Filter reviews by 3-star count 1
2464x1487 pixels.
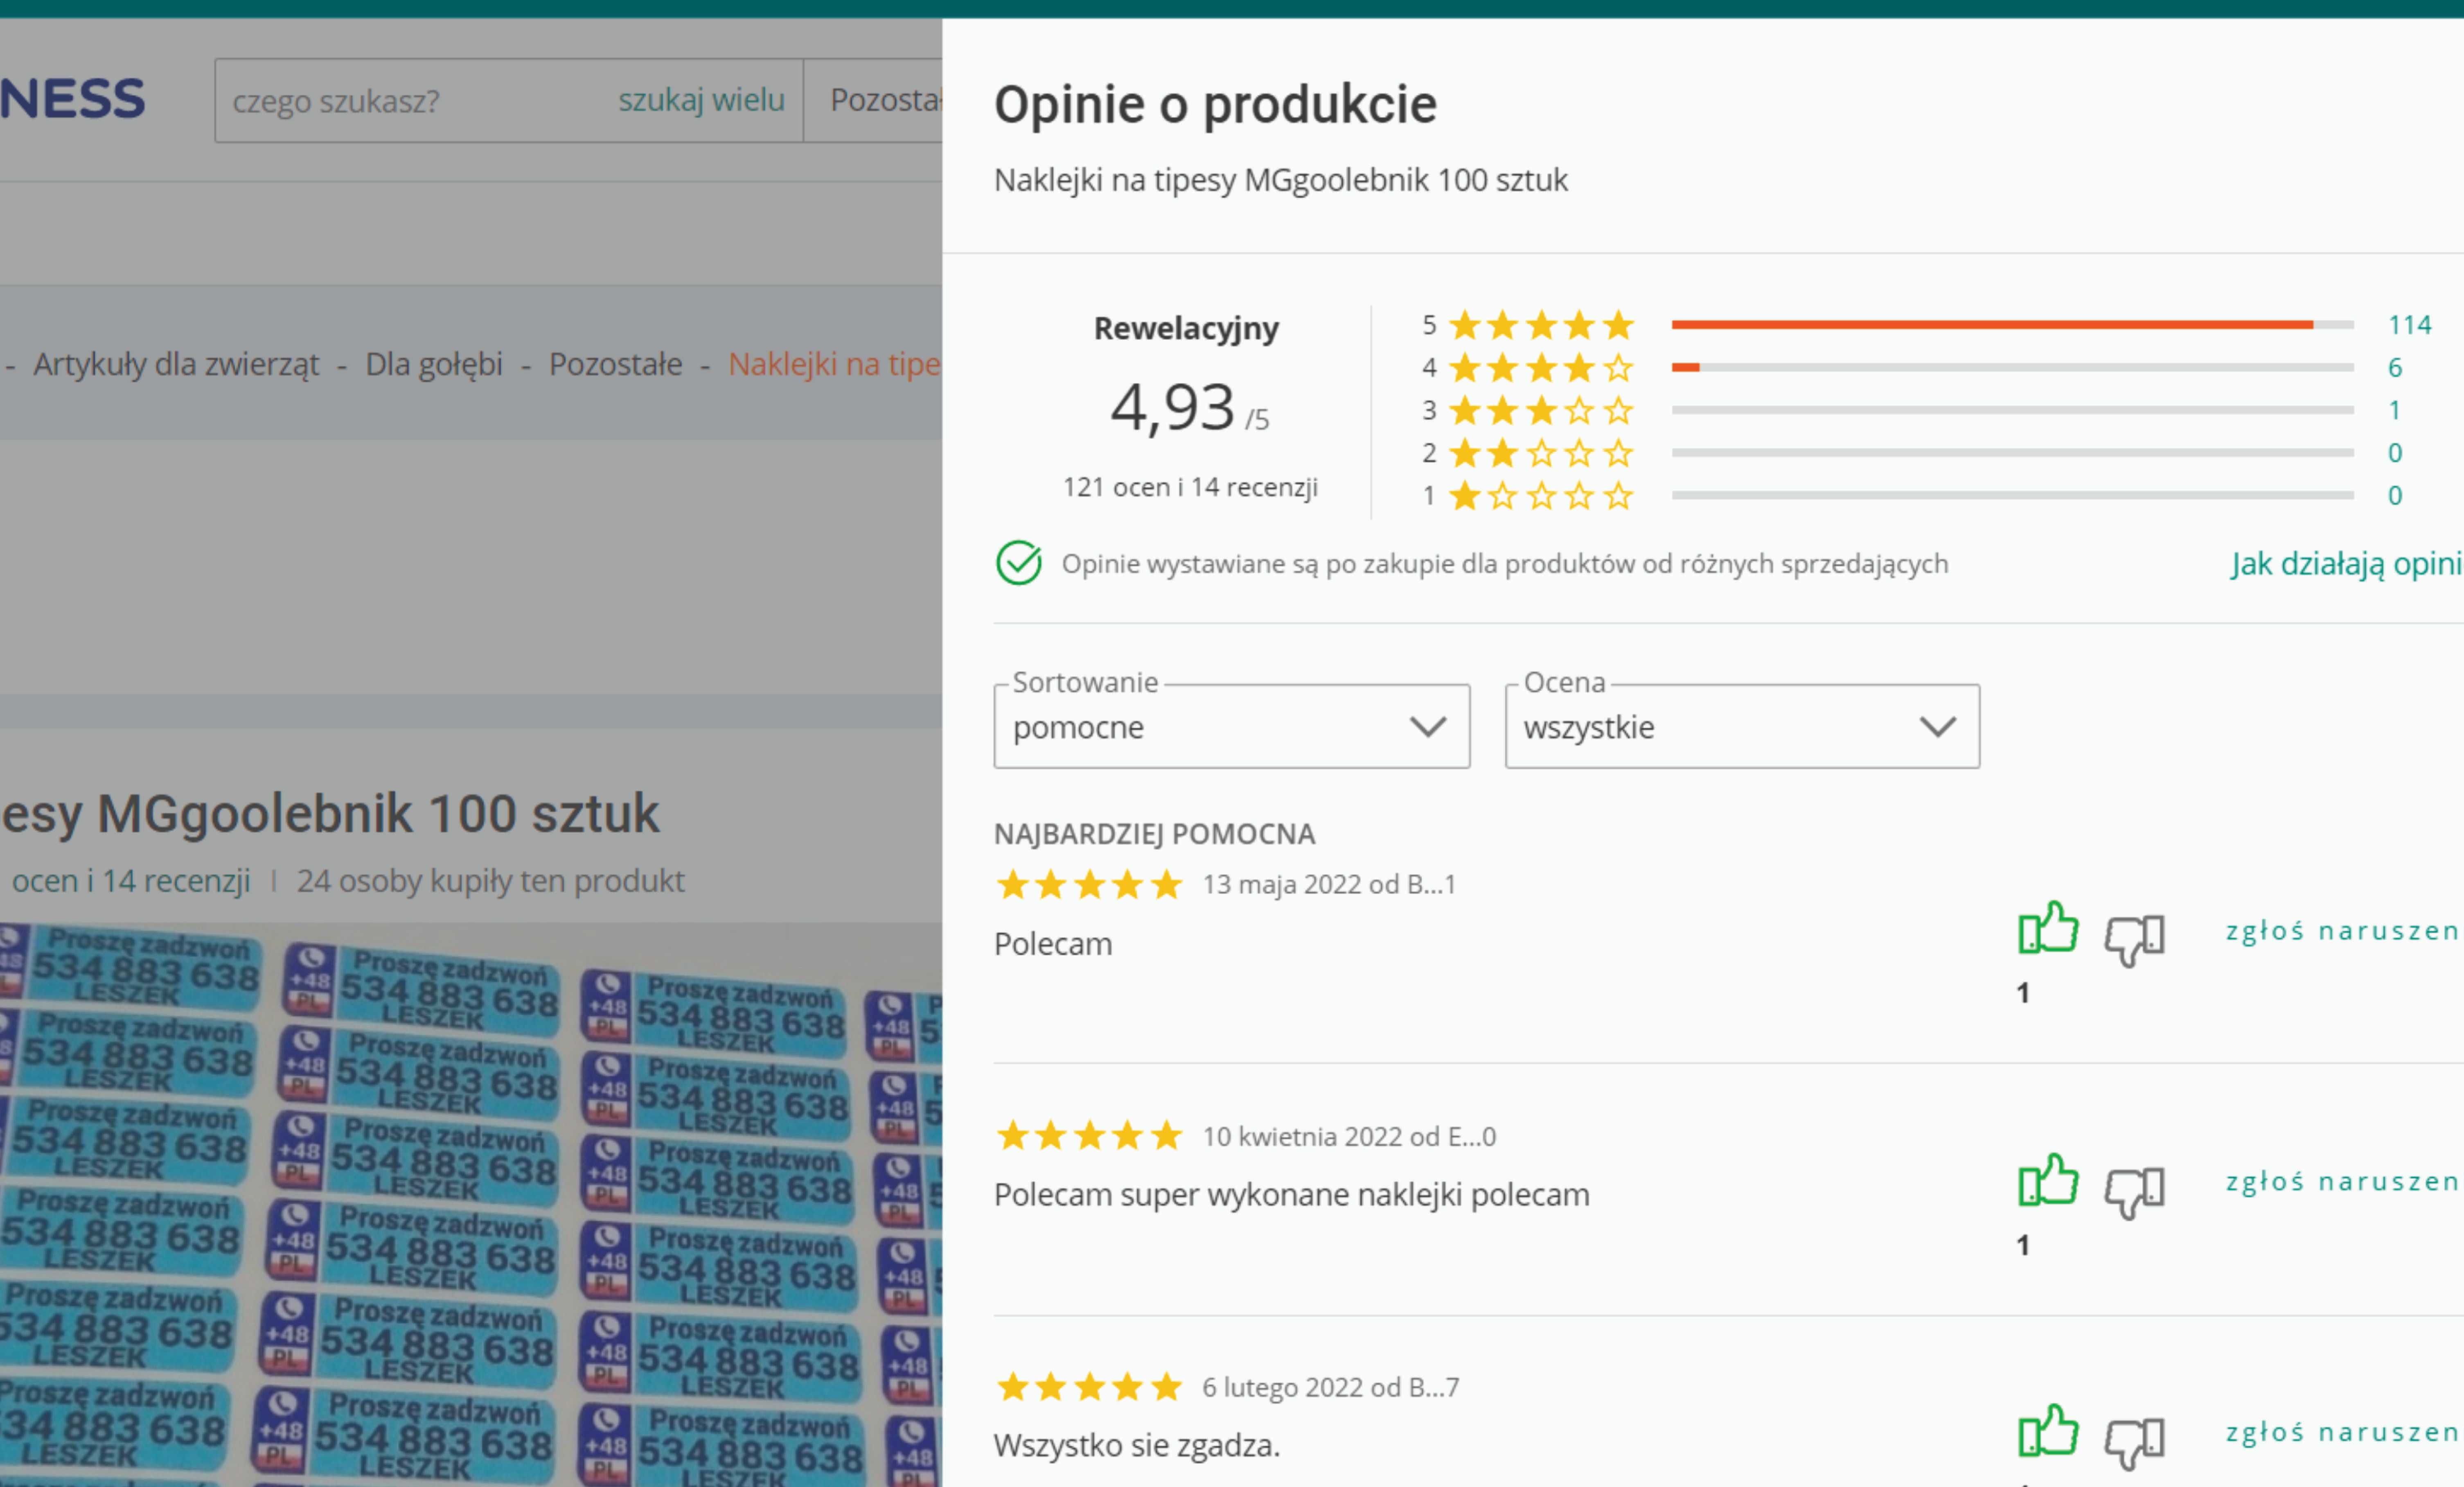click(2394, 410)
